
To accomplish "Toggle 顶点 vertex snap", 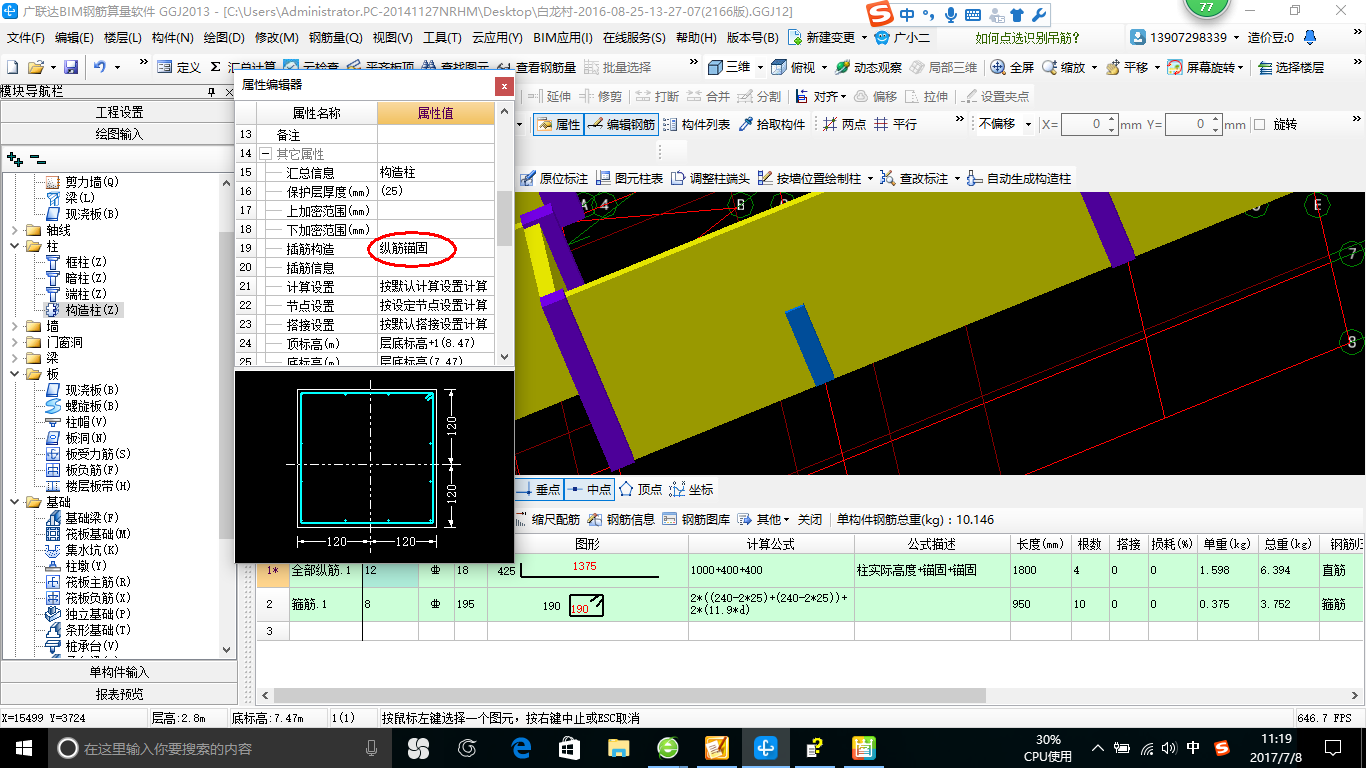I will click(x=640, y=489).
